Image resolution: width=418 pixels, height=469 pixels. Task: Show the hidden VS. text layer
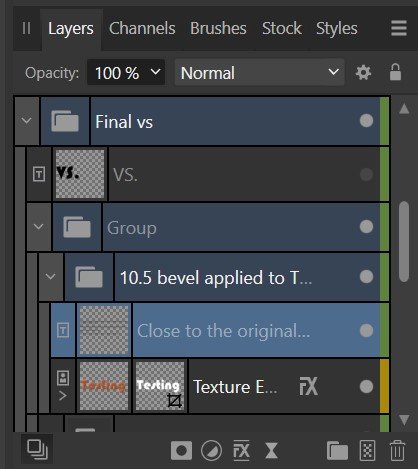point(366,174)
